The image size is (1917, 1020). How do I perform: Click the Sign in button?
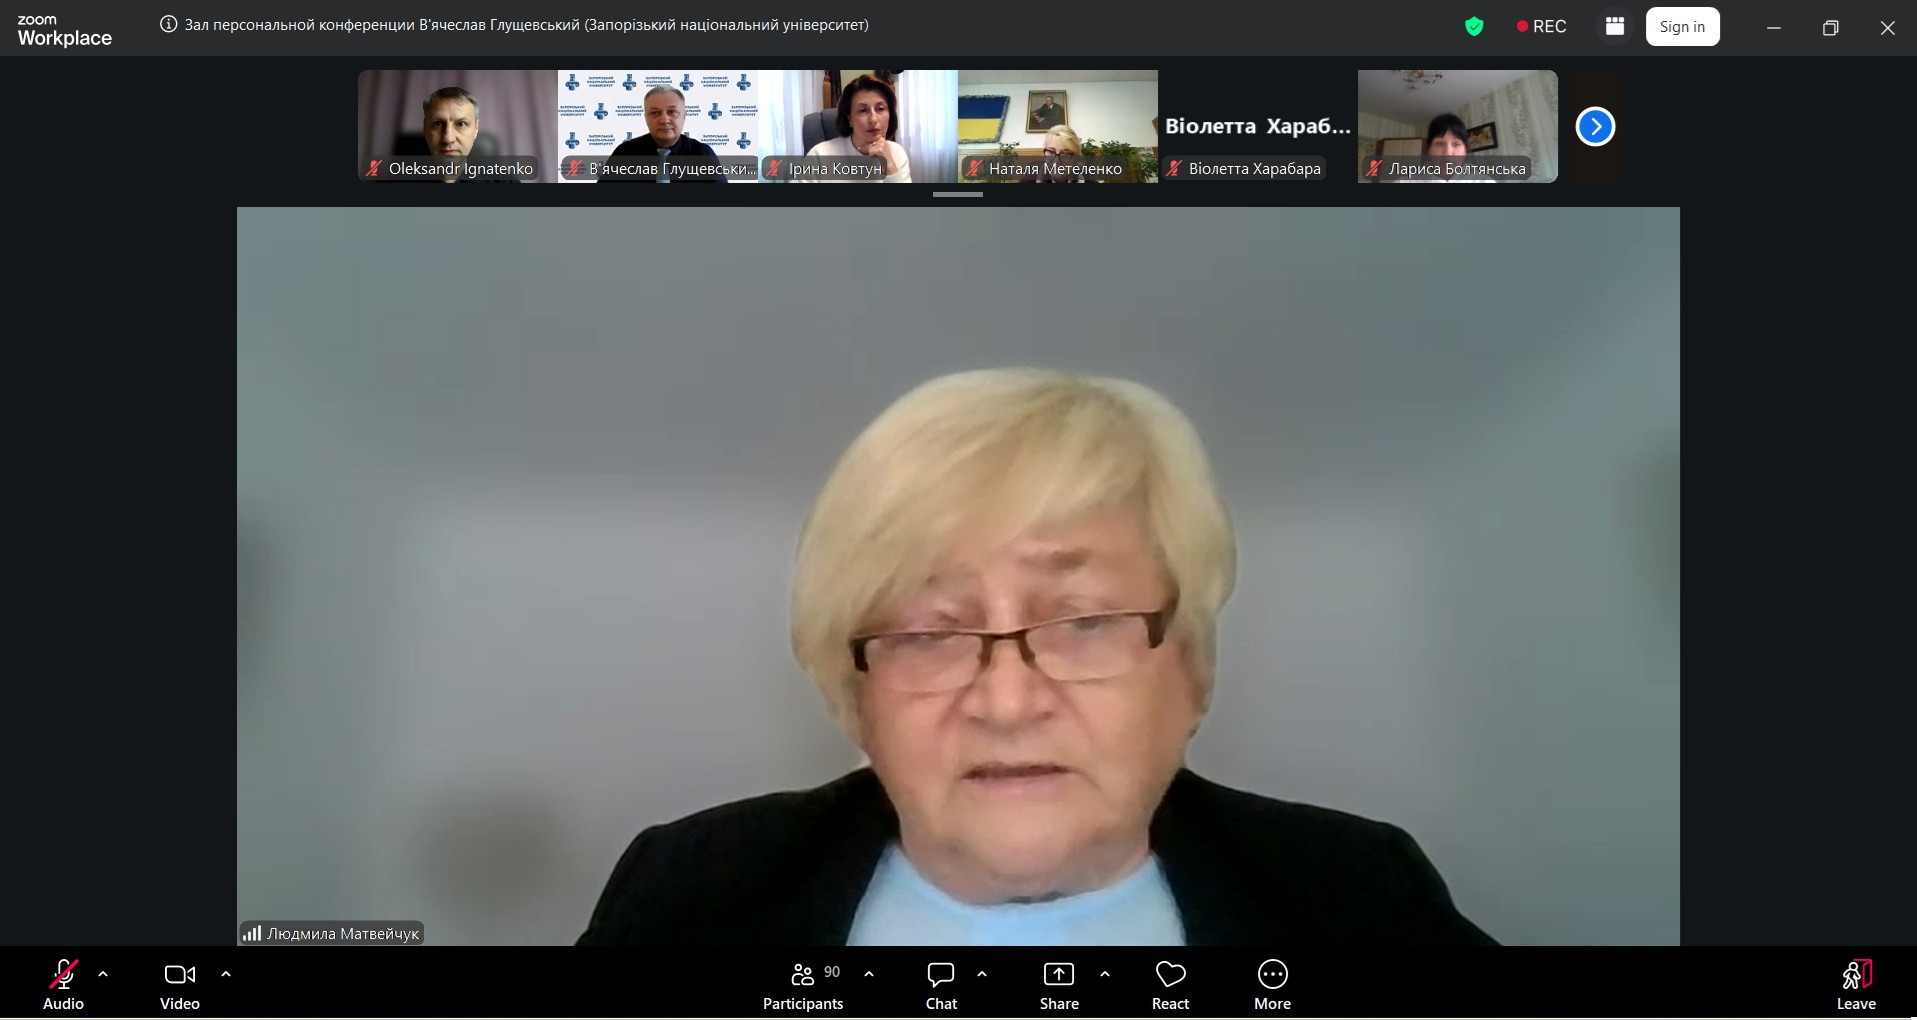[x=1682, y=27]
